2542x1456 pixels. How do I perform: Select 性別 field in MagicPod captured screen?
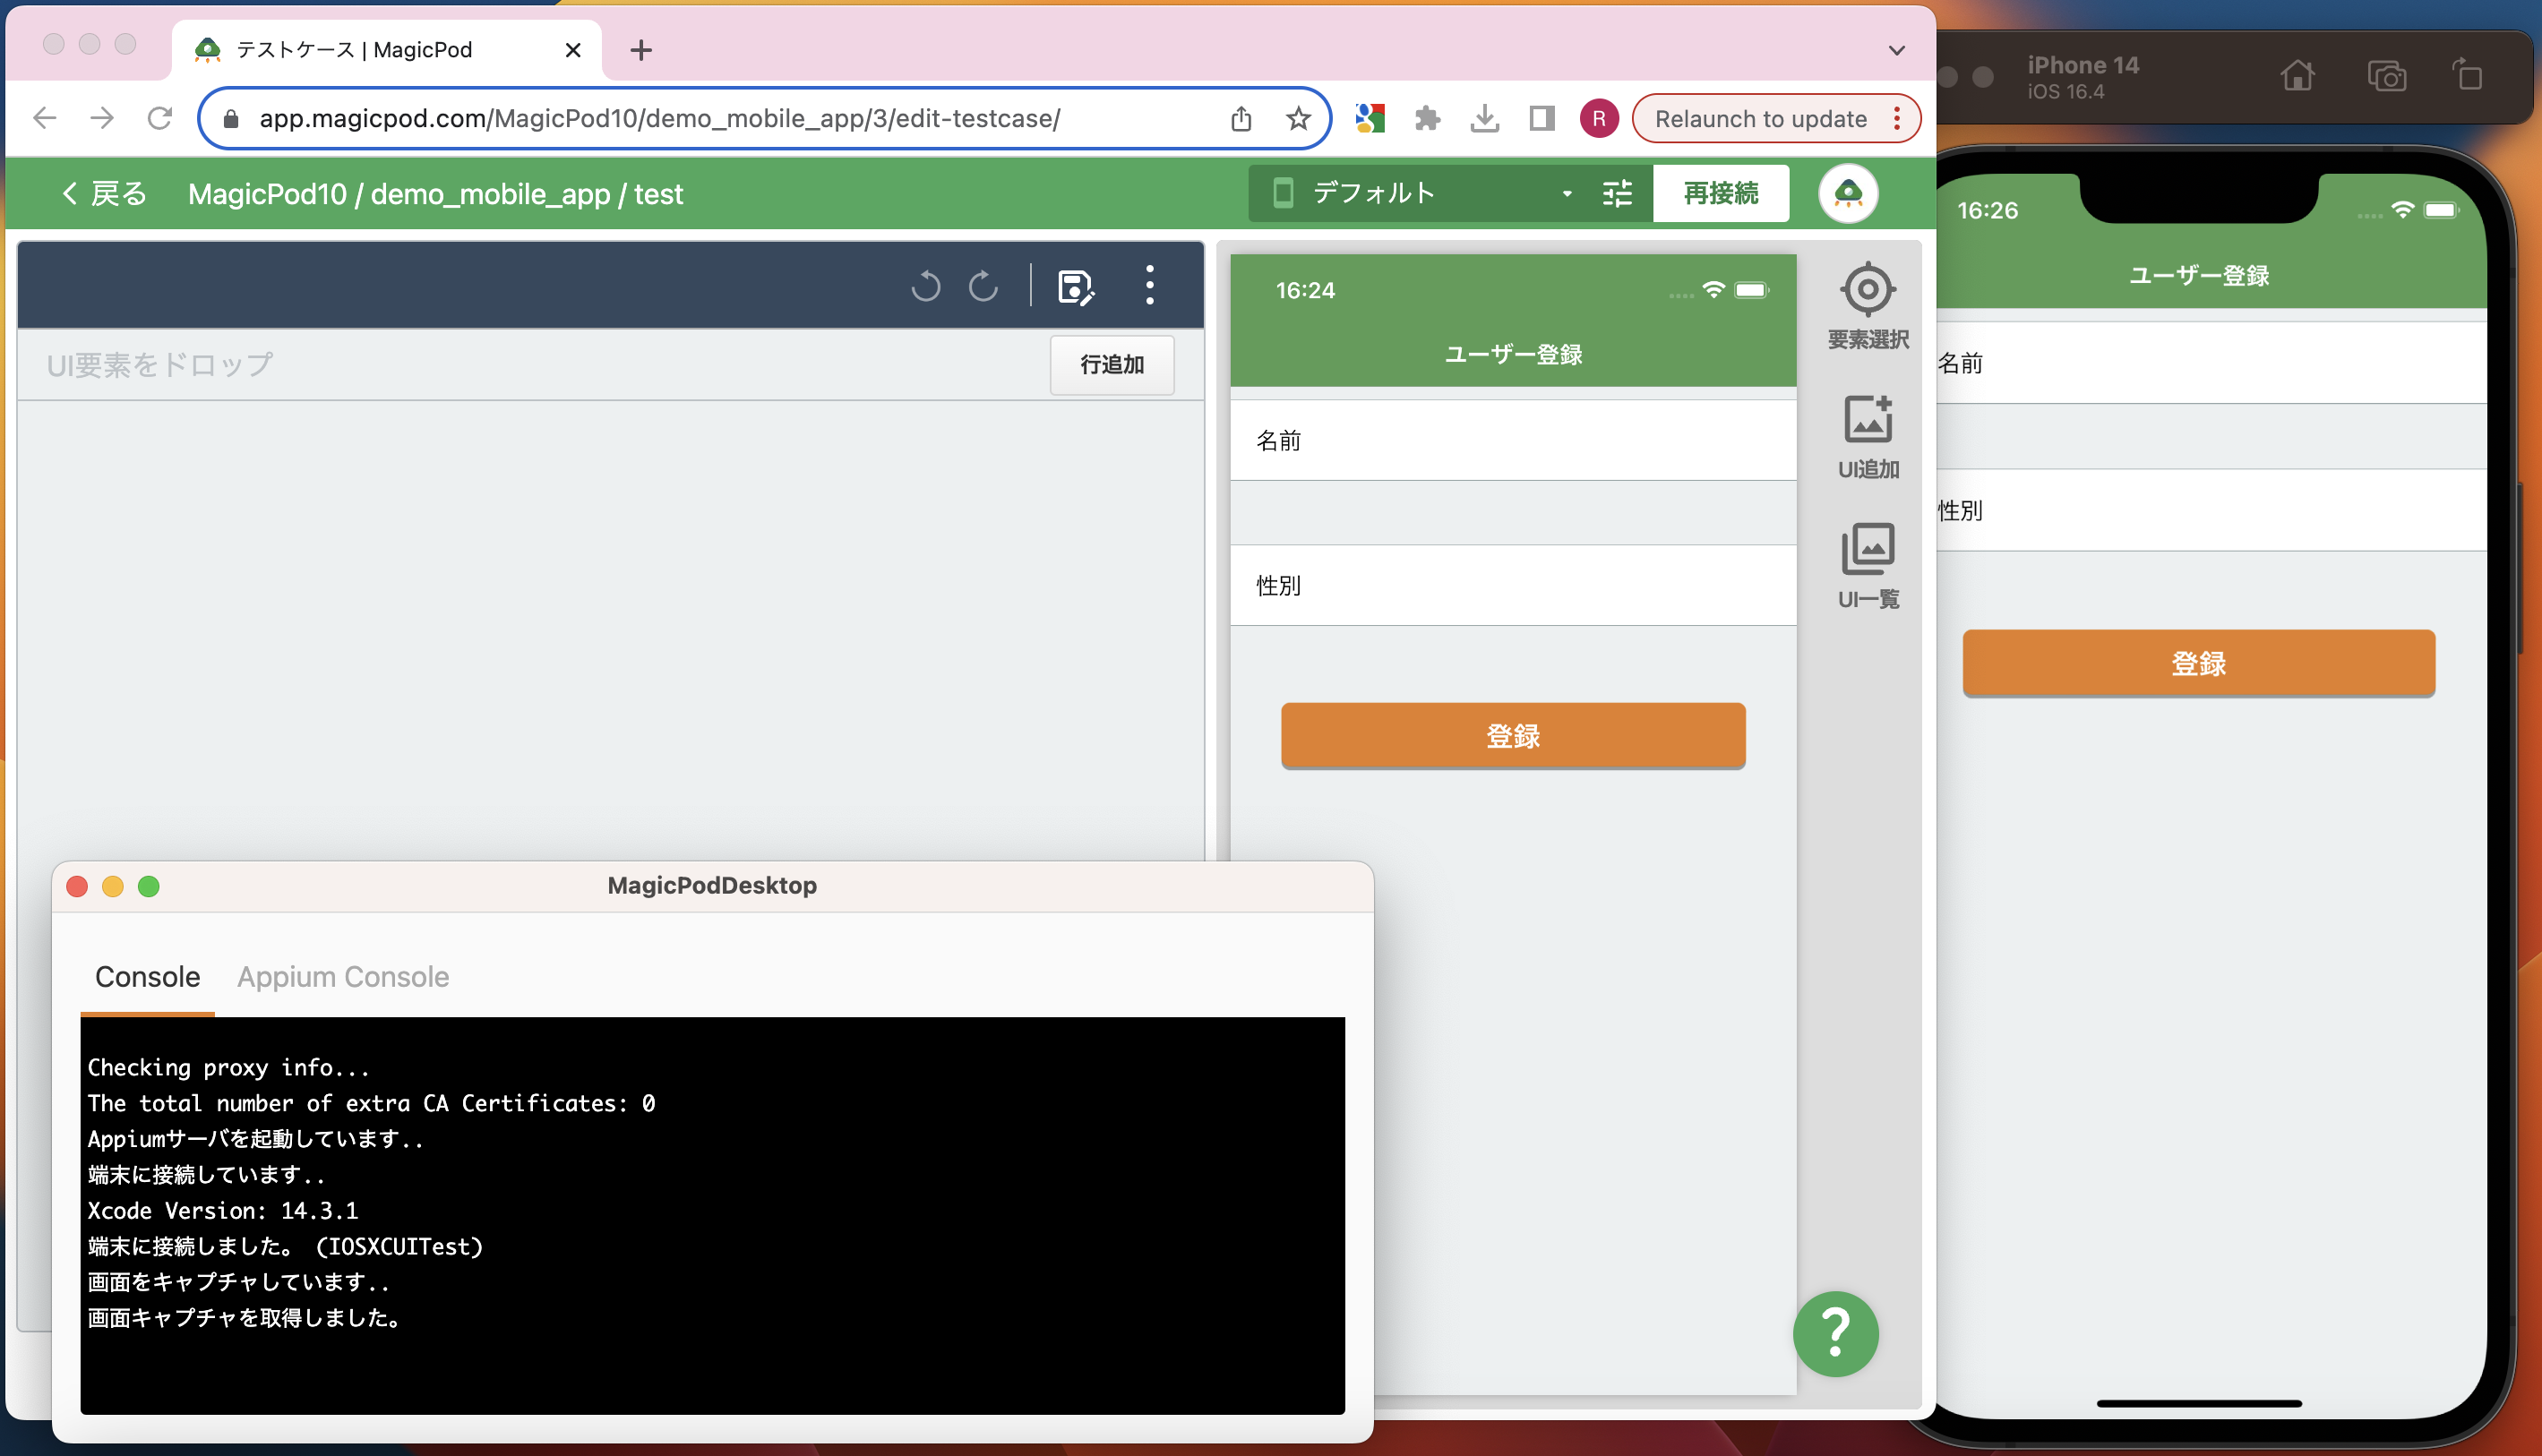tap(1513, 585)
